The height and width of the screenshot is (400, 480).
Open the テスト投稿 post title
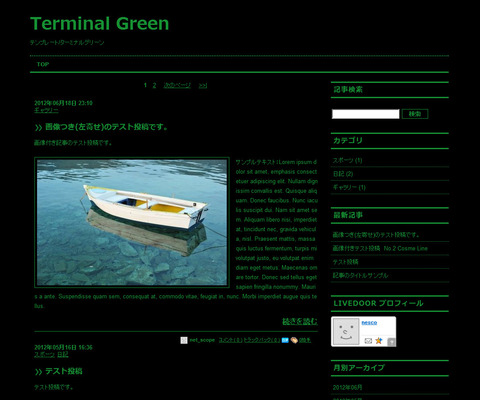point(64,371)
